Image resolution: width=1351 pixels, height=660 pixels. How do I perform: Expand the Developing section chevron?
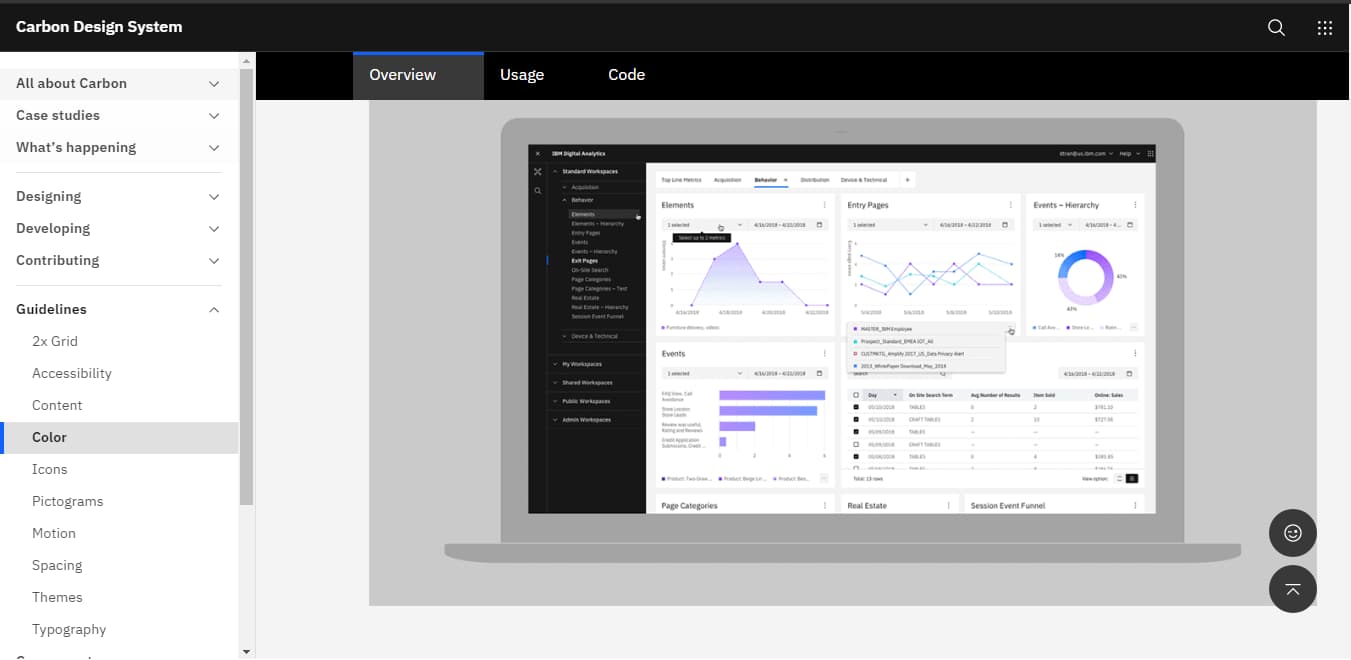[214, 229]
